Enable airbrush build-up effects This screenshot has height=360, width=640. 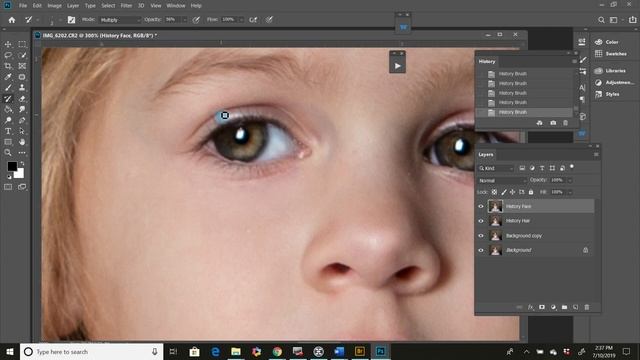(x=253, y=20)
